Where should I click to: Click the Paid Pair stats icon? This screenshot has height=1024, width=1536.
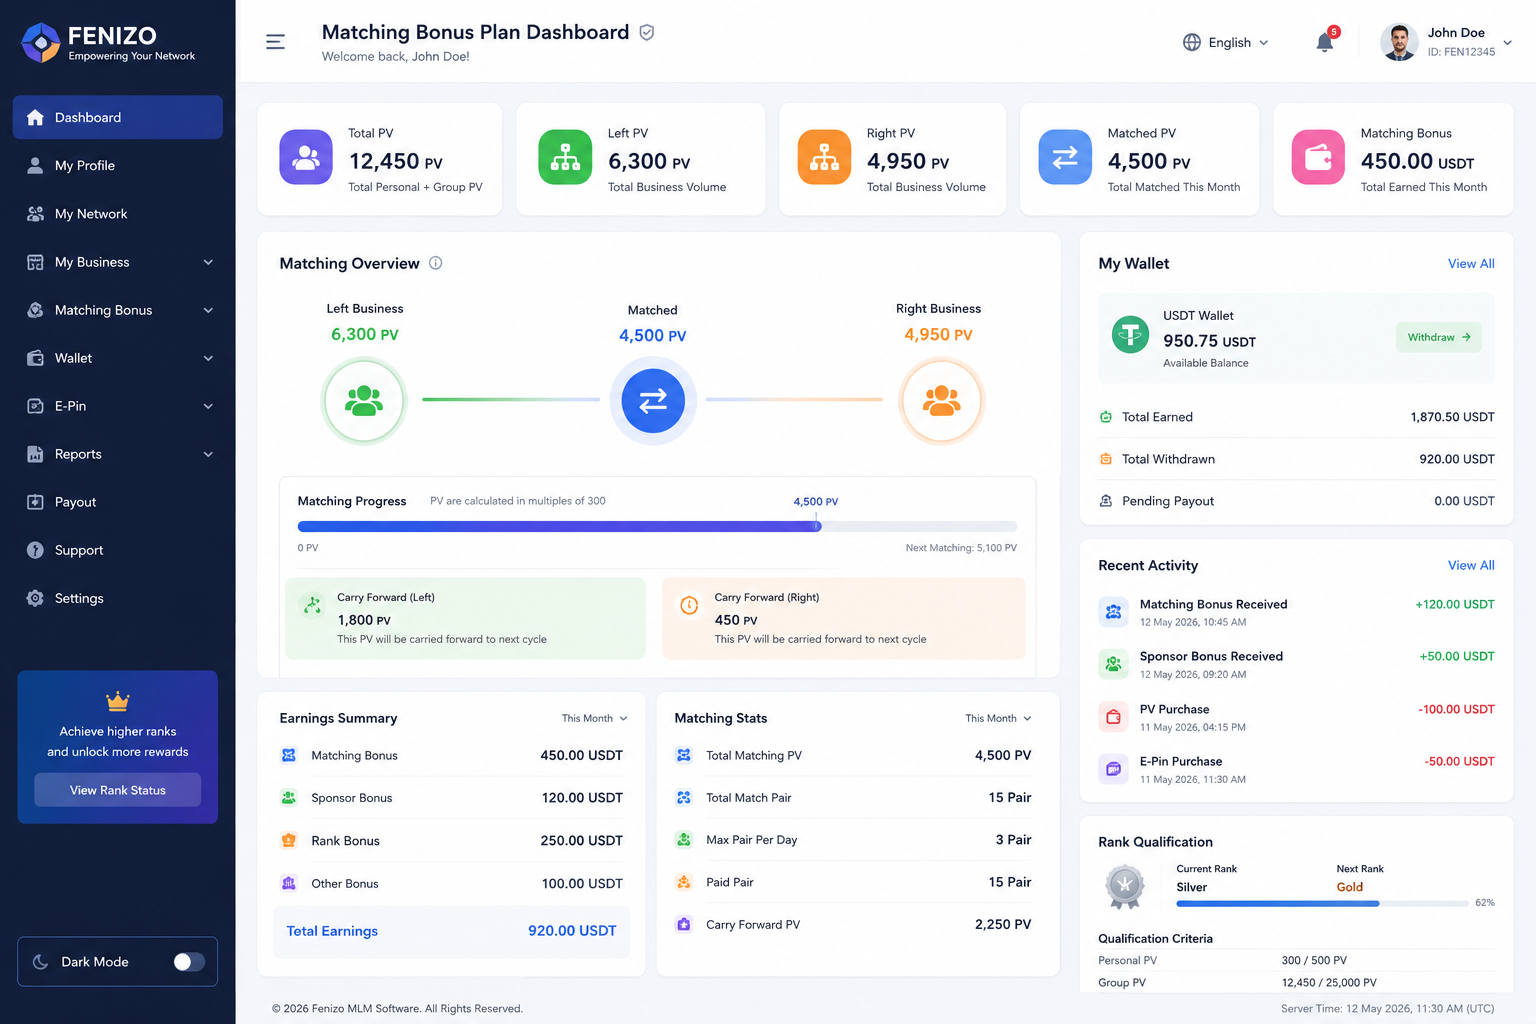point(684,882)
